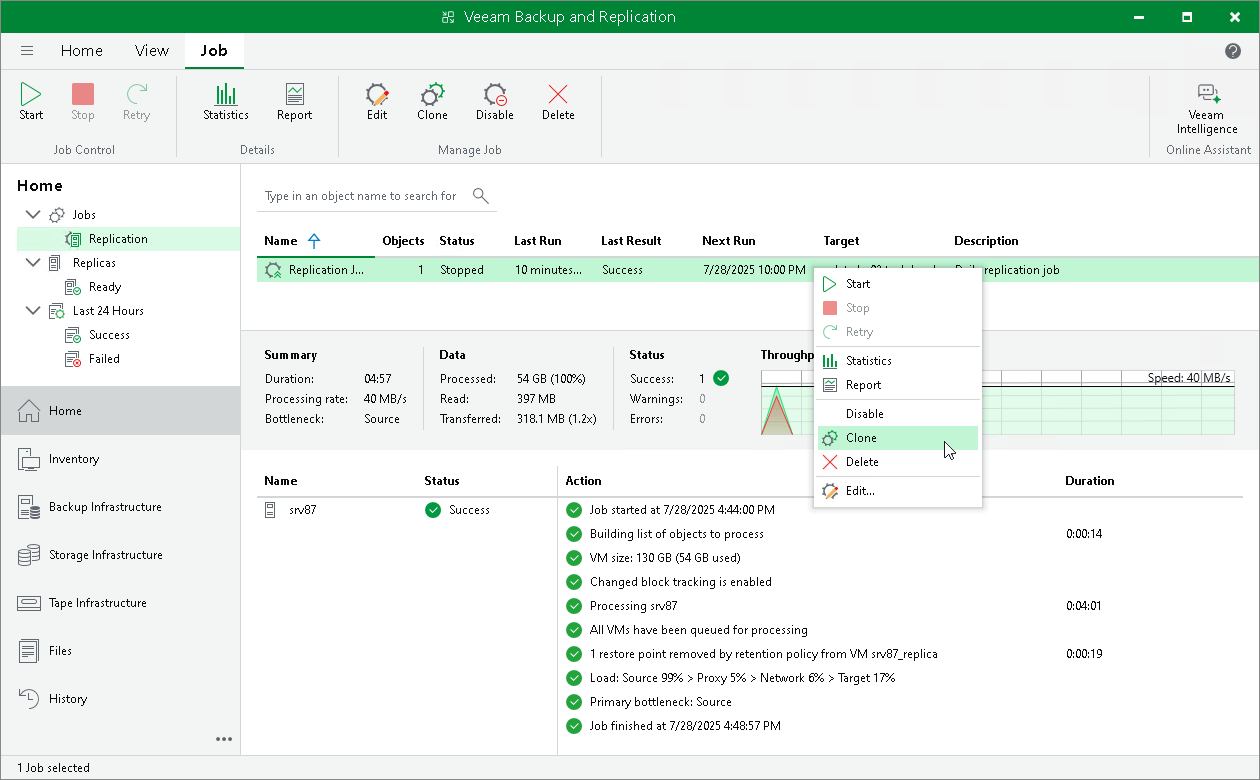Click the Target column header
This screenshot has height=780, width=1260.
(841, 241)
